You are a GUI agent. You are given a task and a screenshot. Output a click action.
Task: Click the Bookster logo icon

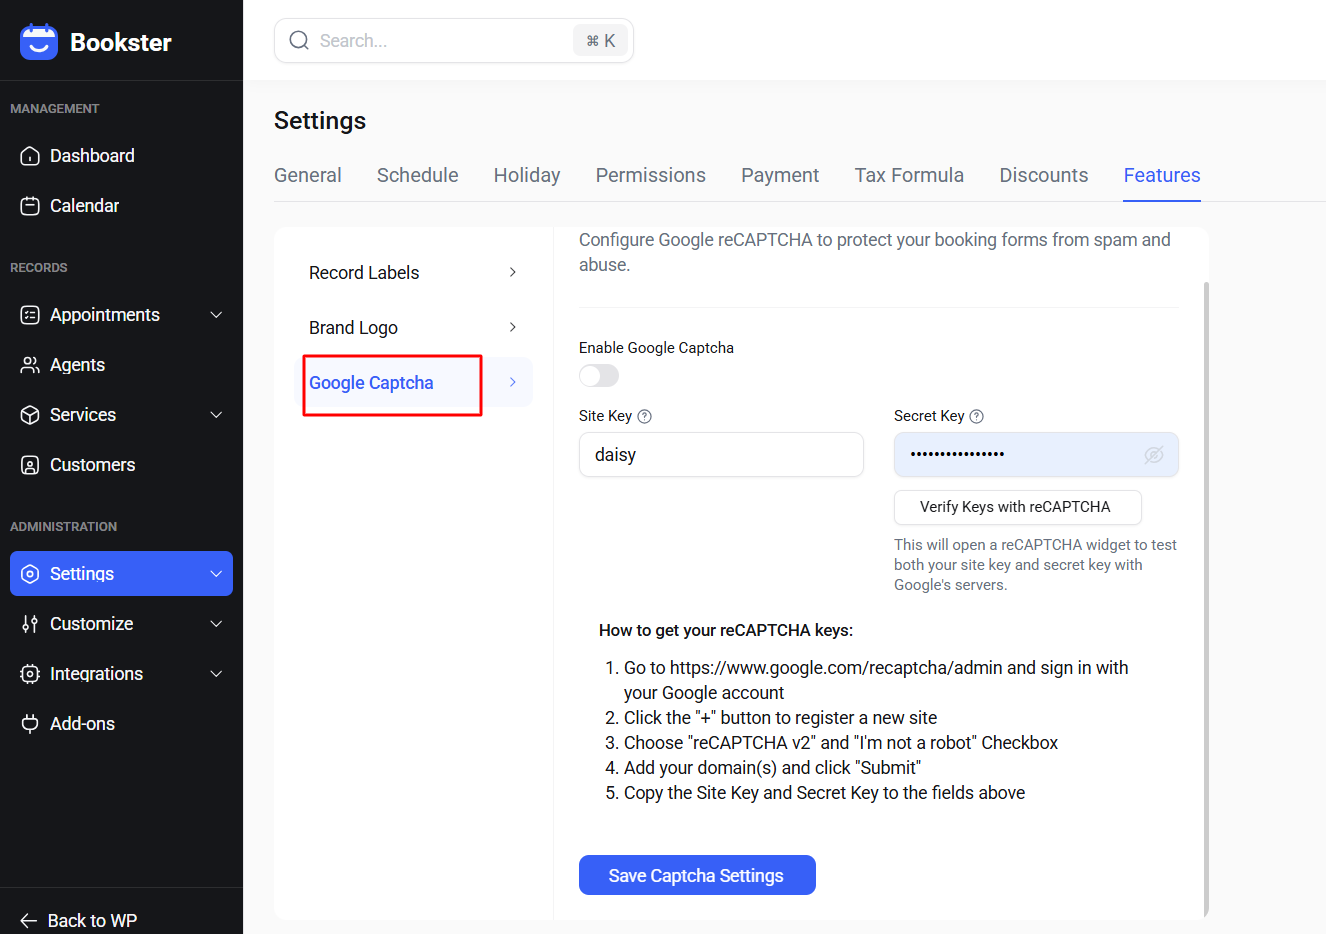(x=39, y=42)
